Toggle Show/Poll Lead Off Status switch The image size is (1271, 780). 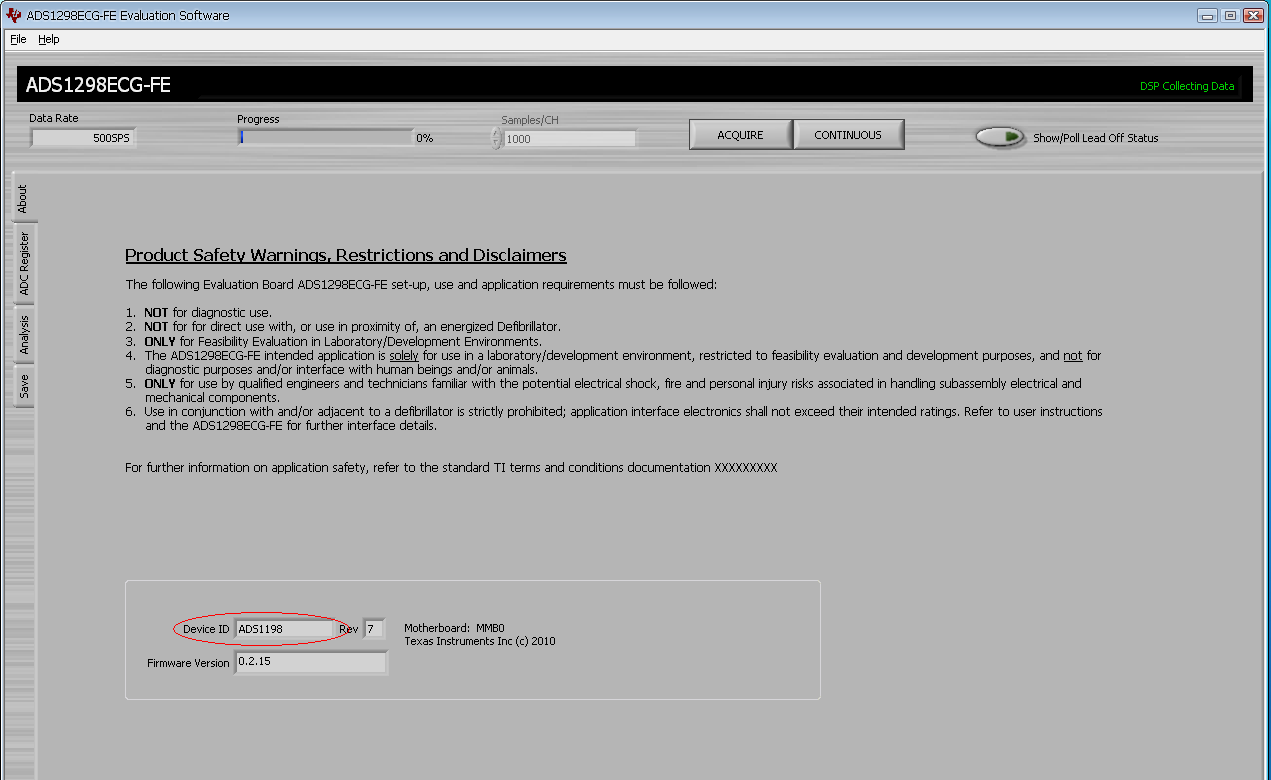(1001, 137)
